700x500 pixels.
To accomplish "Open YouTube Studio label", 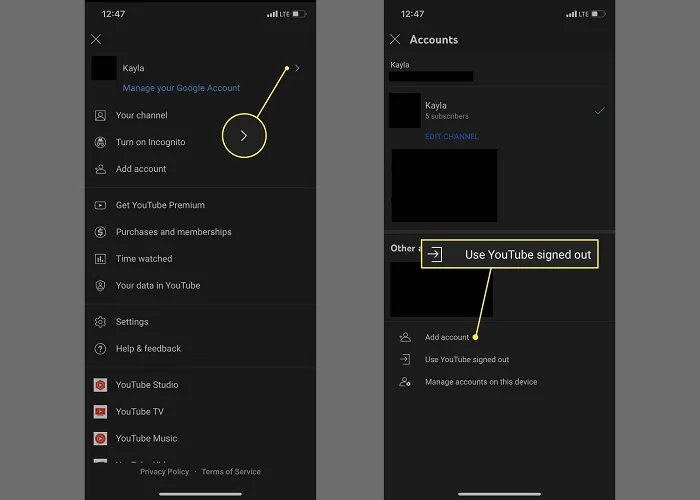I will [147, 384].
